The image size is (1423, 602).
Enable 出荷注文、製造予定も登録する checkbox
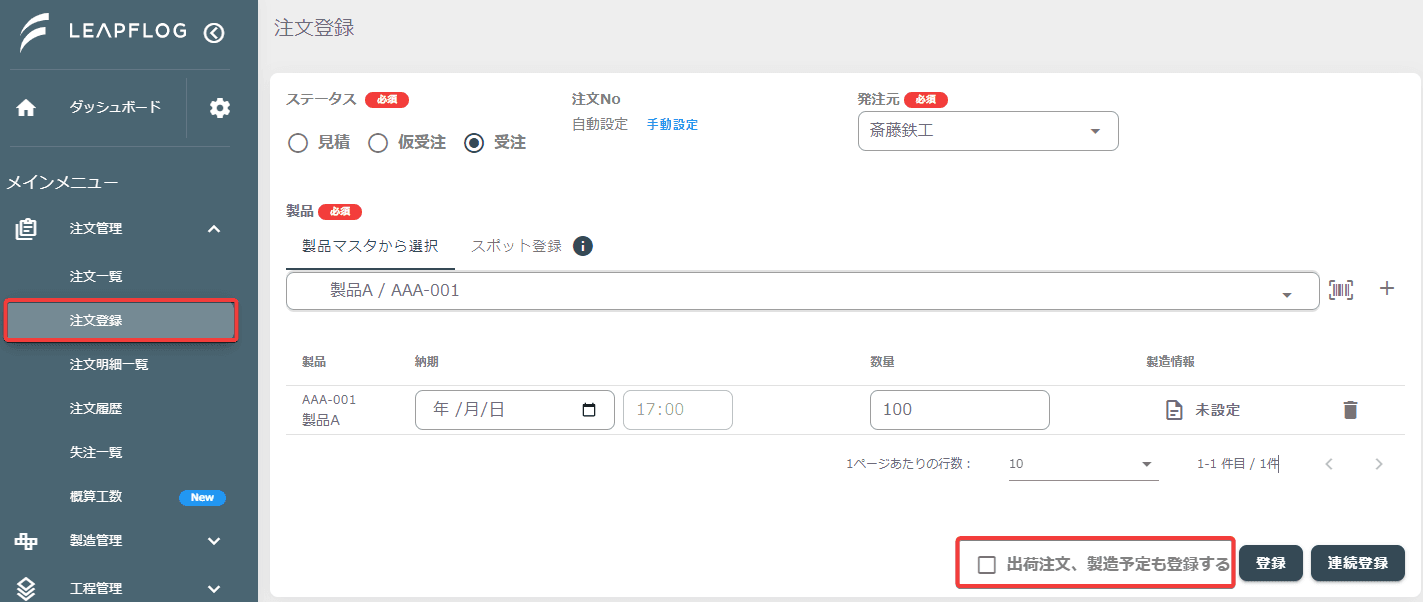click(x=987, y=565)
